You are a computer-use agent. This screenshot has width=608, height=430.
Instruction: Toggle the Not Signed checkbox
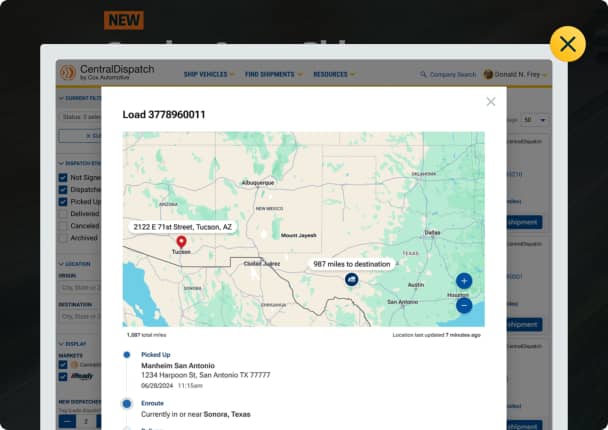pos(63,178)
